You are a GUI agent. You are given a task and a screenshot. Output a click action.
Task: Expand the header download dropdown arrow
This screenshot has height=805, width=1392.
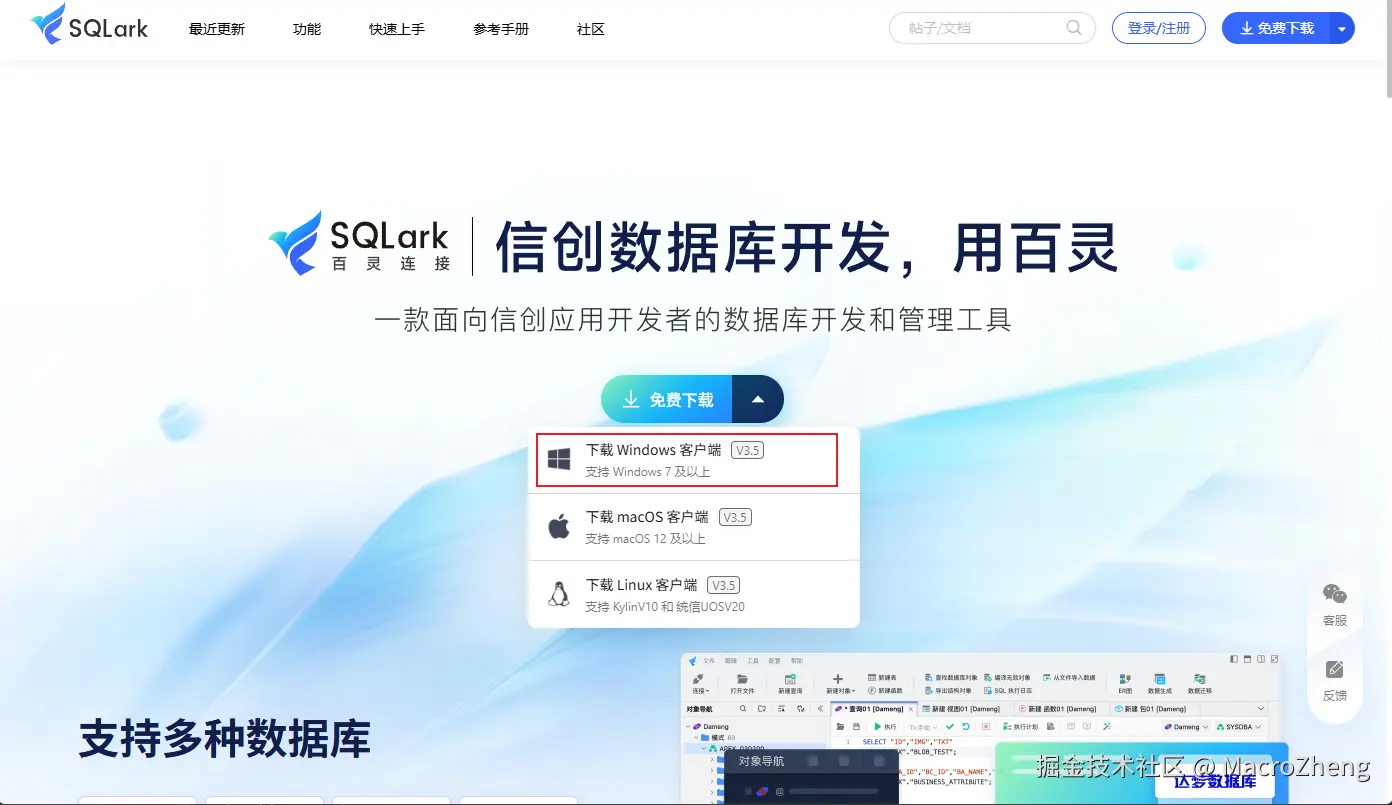tap(1342, 28)
